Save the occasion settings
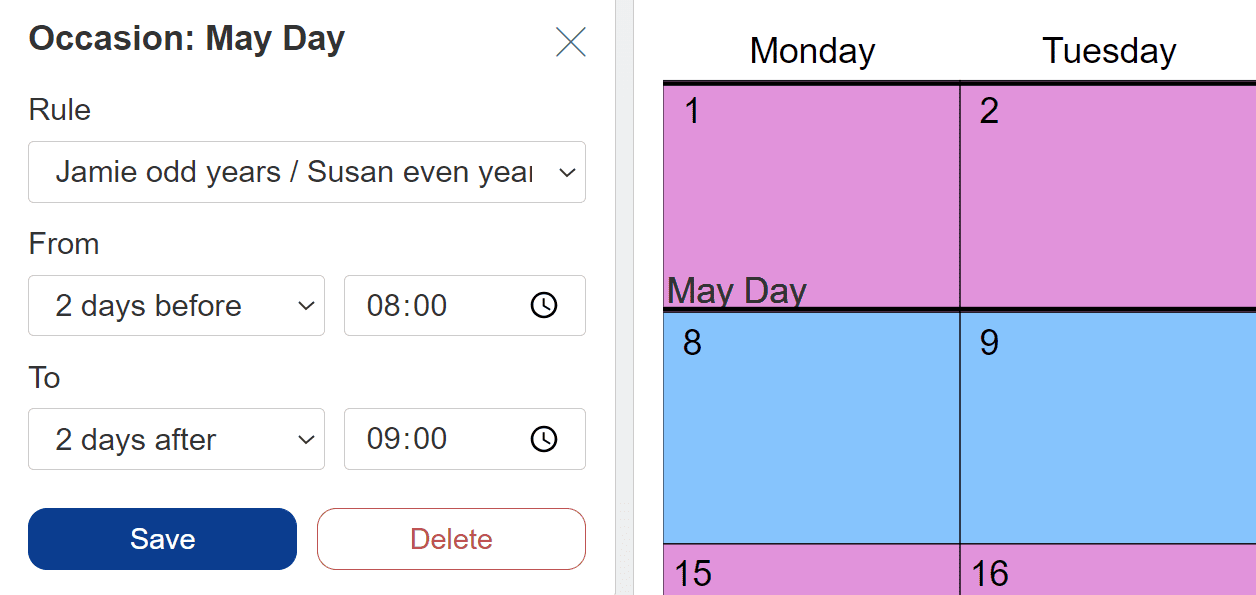This screenshot has height=595, width=1256. pyautogui.click(x=162, y=539)
